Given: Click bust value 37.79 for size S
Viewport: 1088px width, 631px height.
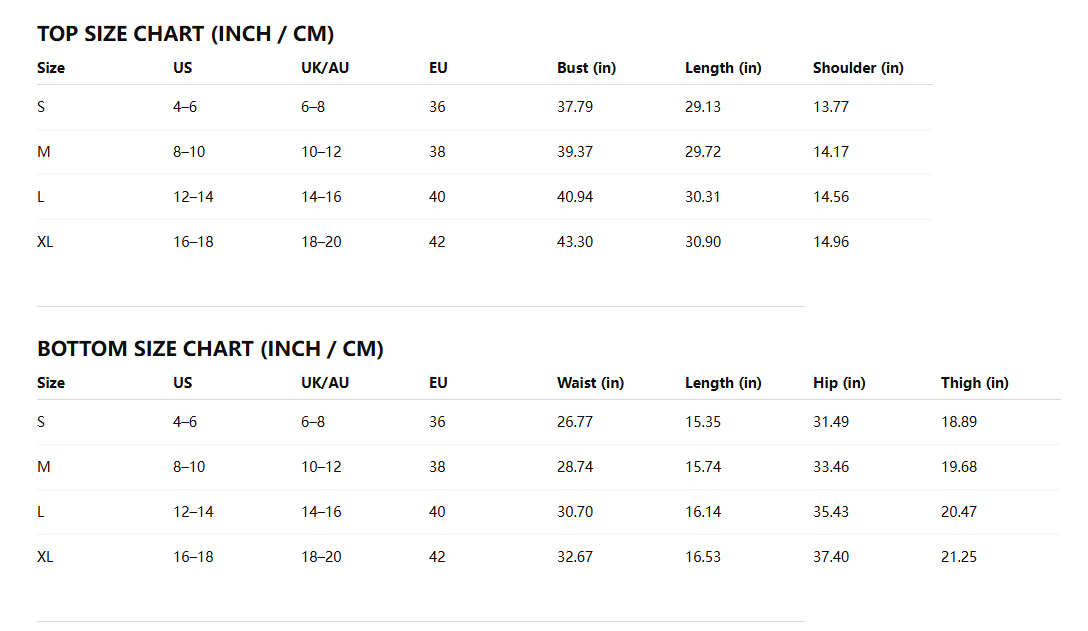Looking at the screenshot, I should [575, 107].
